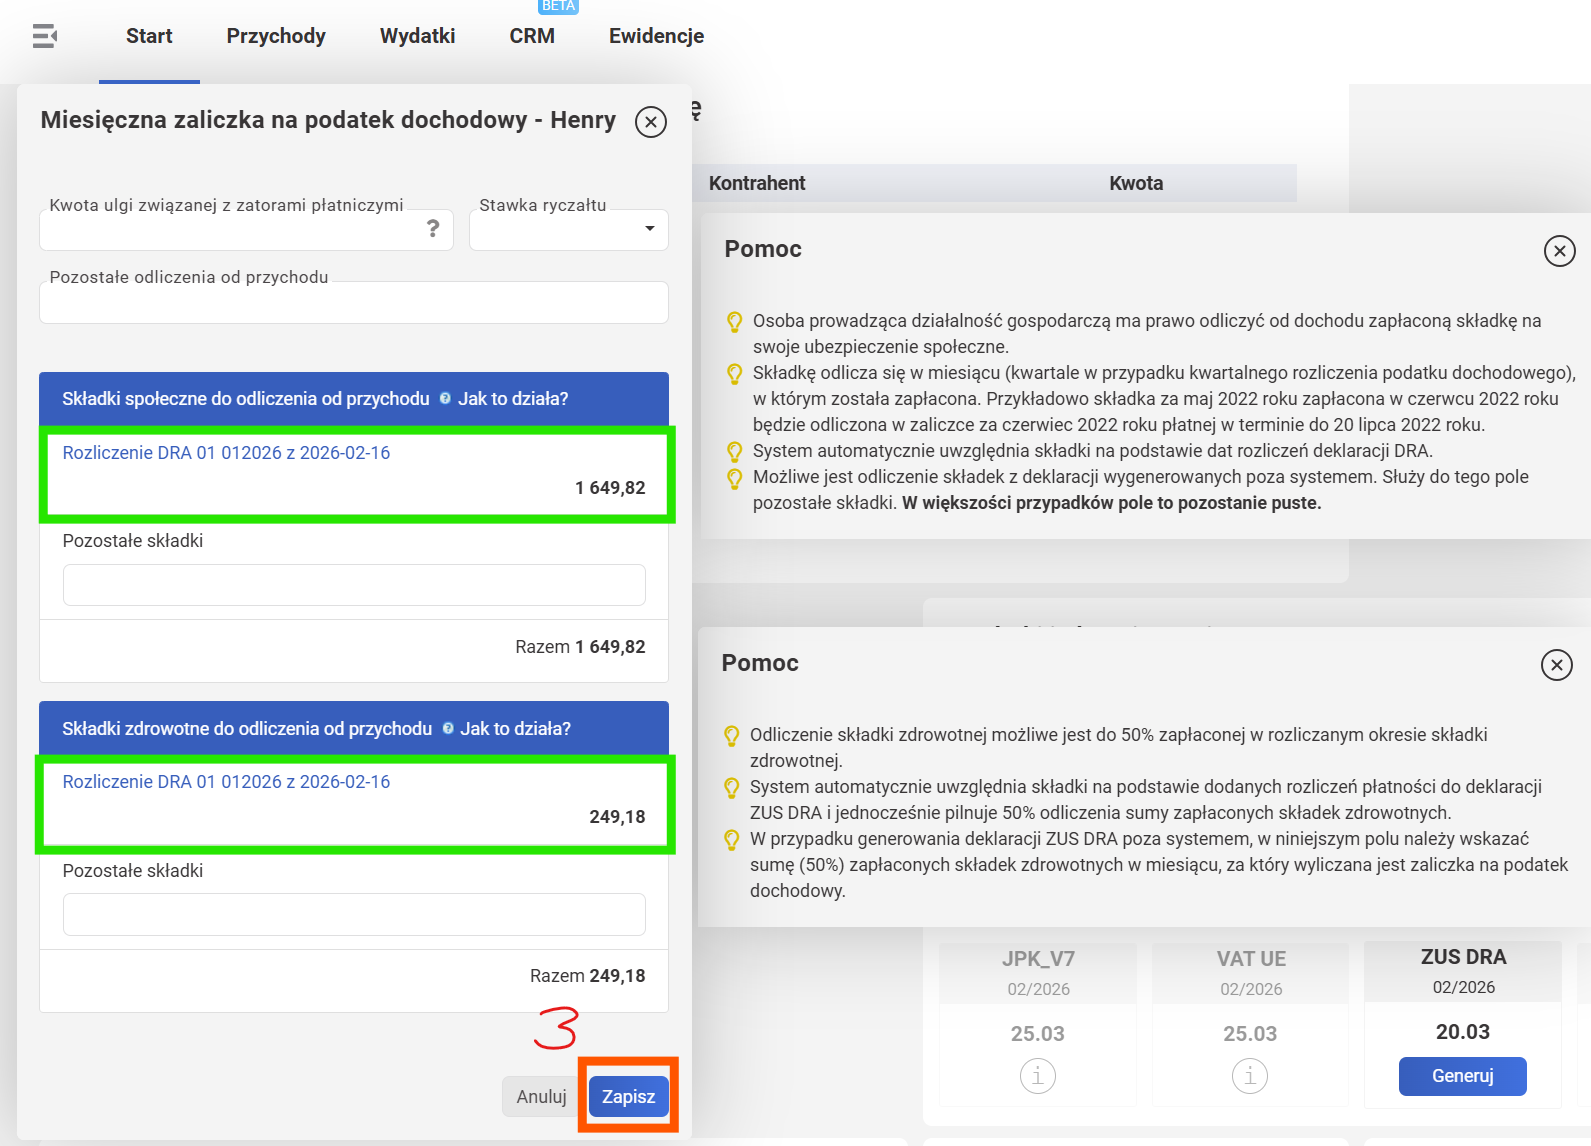Click info icon under VAT UE

pyautogui.click(x=1250, y=1076)
